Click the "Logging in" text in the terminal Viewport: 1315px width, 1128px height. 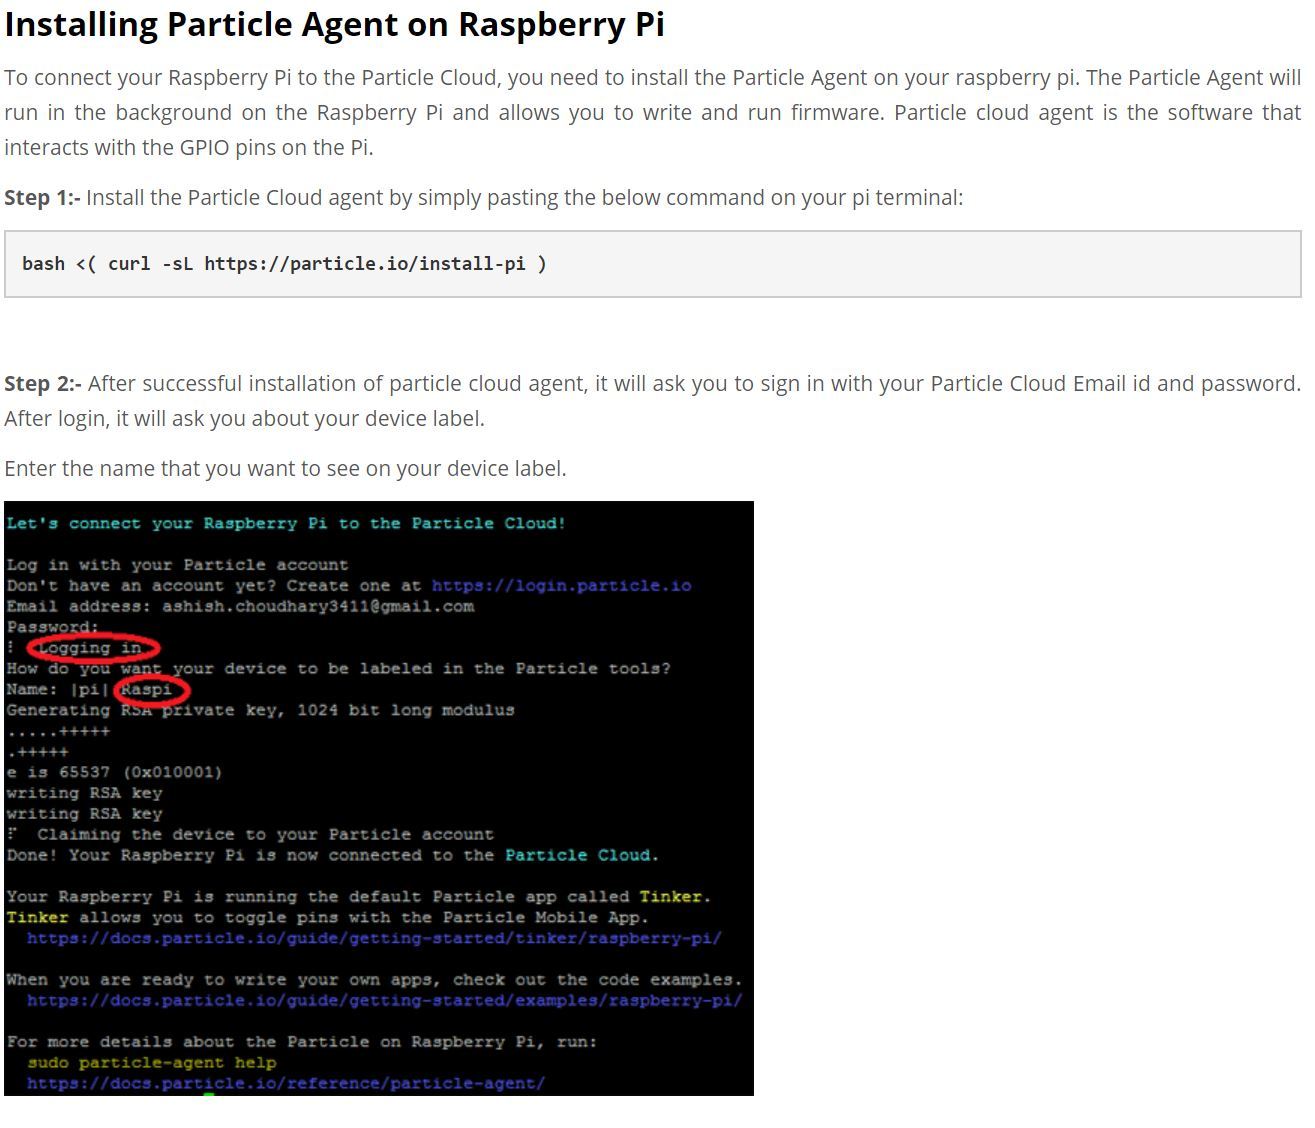point(90,648)
